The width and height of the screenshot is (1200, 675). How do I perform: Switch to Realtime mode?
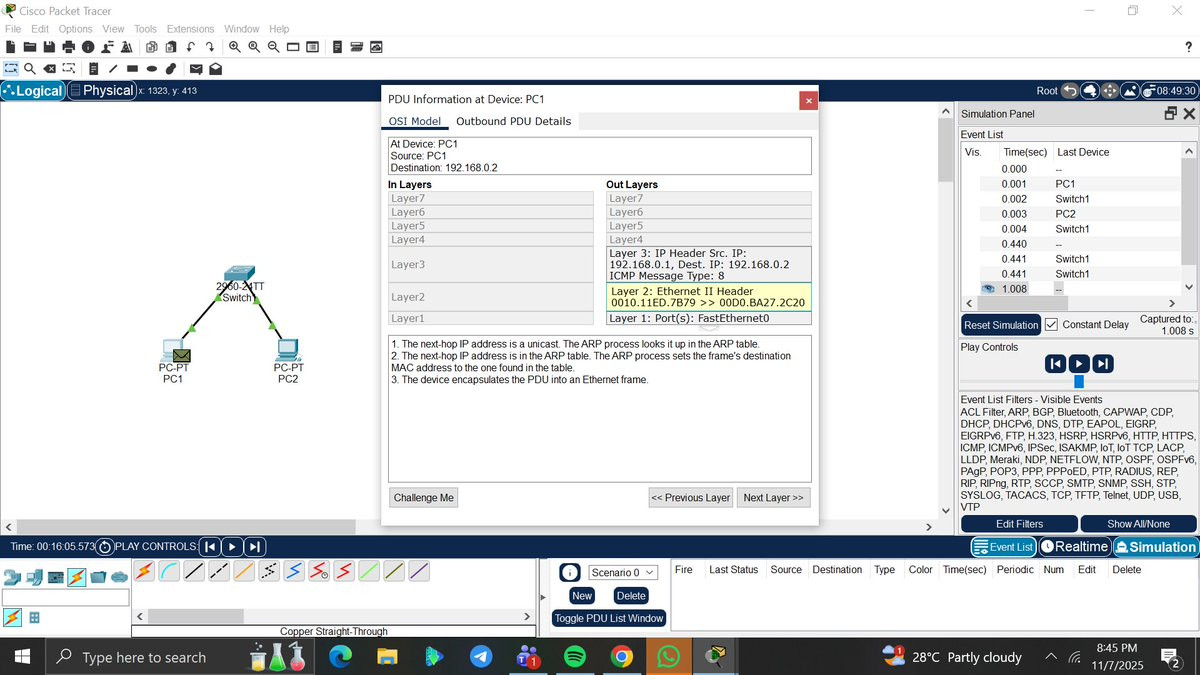pyautogui.click(x=1074, y=547)
